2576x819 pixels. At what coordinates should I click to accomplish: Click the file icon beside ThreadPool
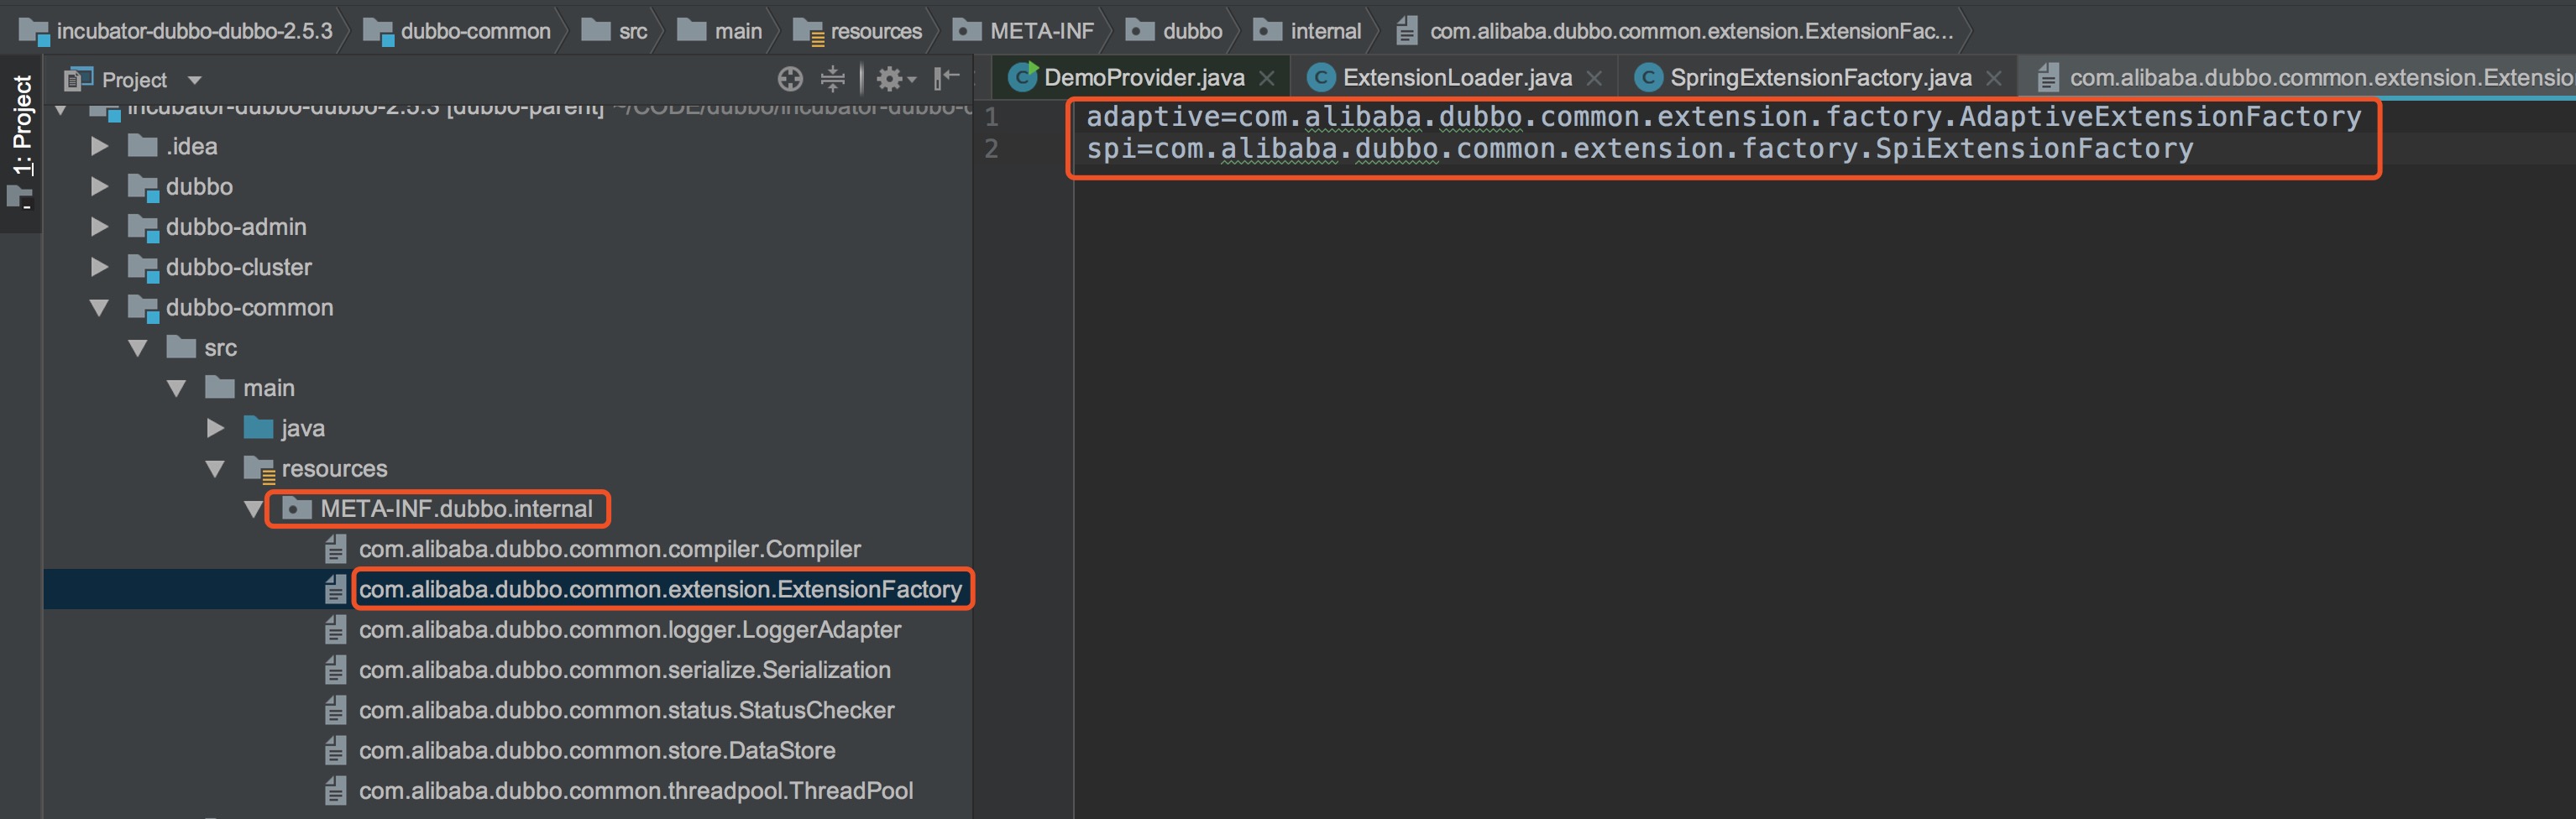(336, 791)
